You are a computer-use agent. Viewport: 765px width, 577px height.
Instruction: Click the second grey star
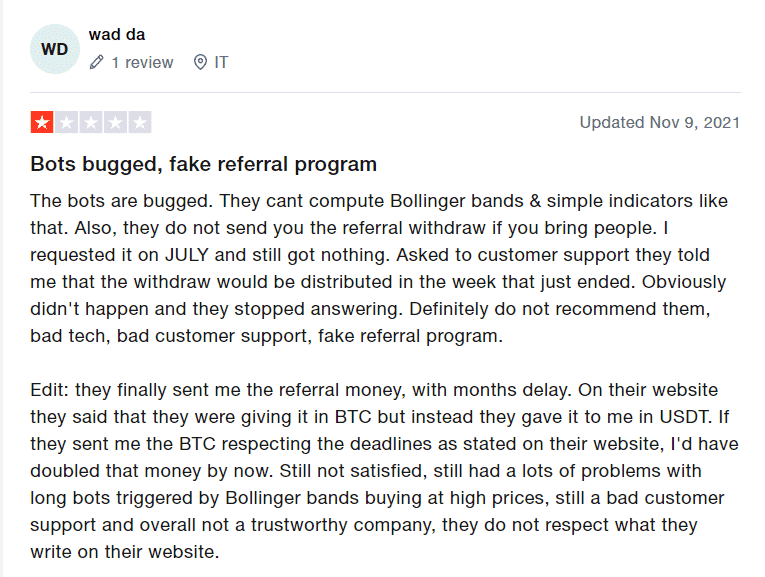(x=66, y=122)
